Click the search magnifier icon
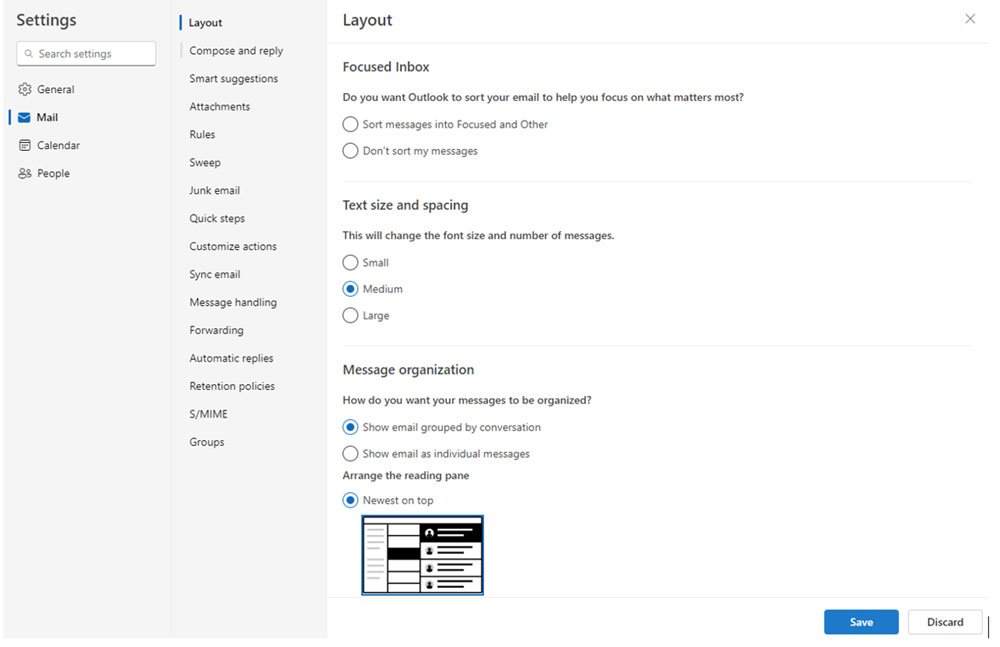The height and width of the screenshot is (647, 1000). [29, 54]
